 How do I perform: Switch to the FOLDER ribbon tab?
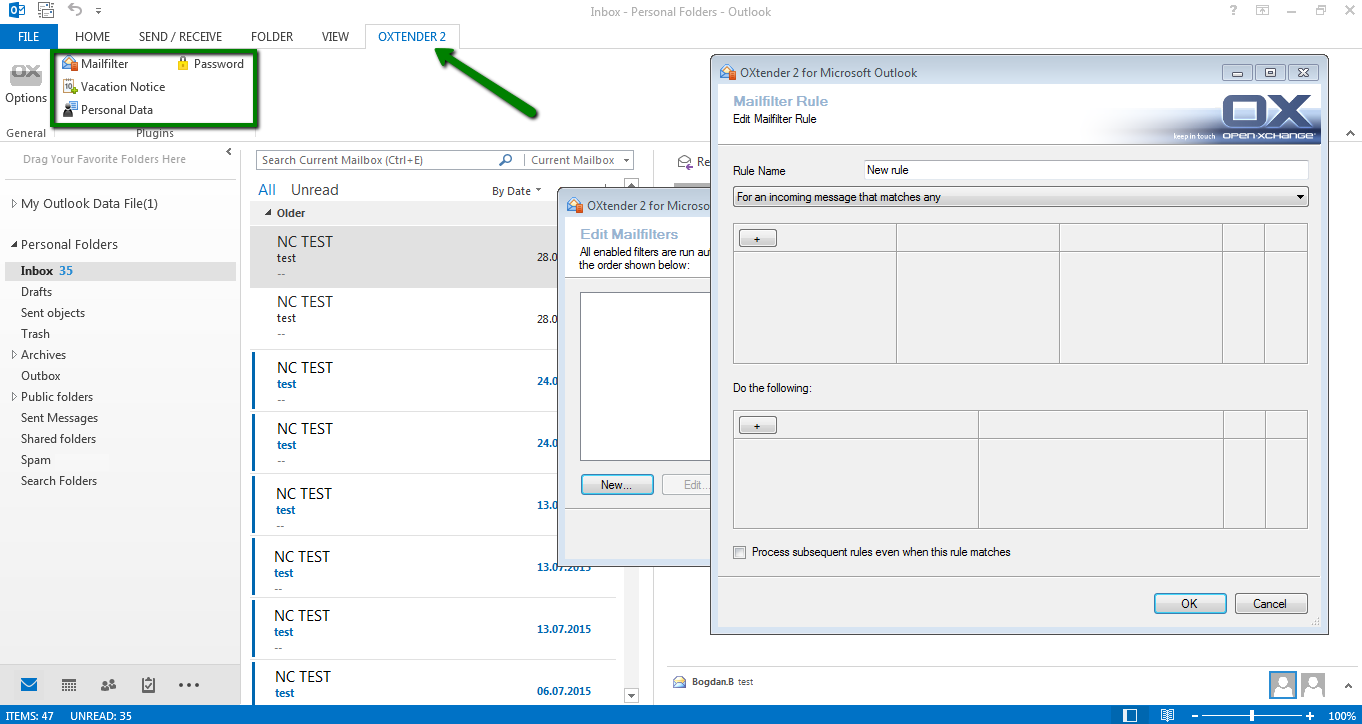pos(272,37)
